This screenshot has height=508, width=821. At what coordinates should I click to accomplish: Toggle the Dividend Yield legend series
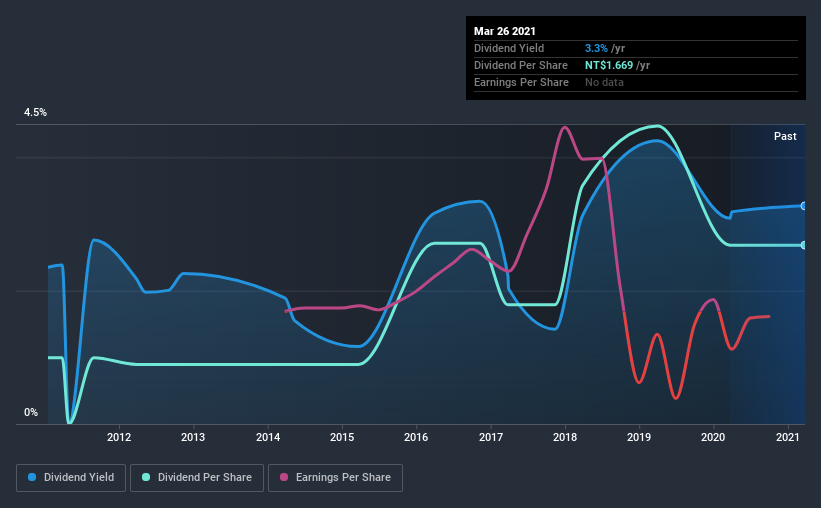[71, 478]
